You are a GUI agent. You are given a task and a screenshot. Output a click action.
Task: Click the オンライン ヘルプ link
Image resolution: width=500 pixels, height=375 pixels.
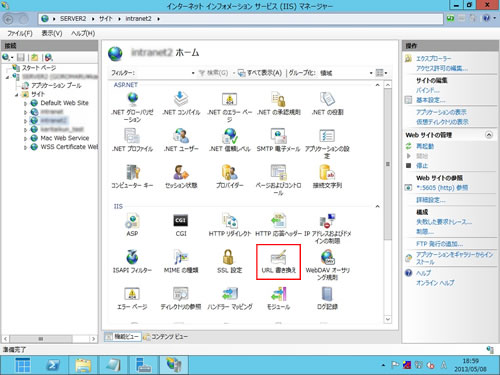point(435,283)
